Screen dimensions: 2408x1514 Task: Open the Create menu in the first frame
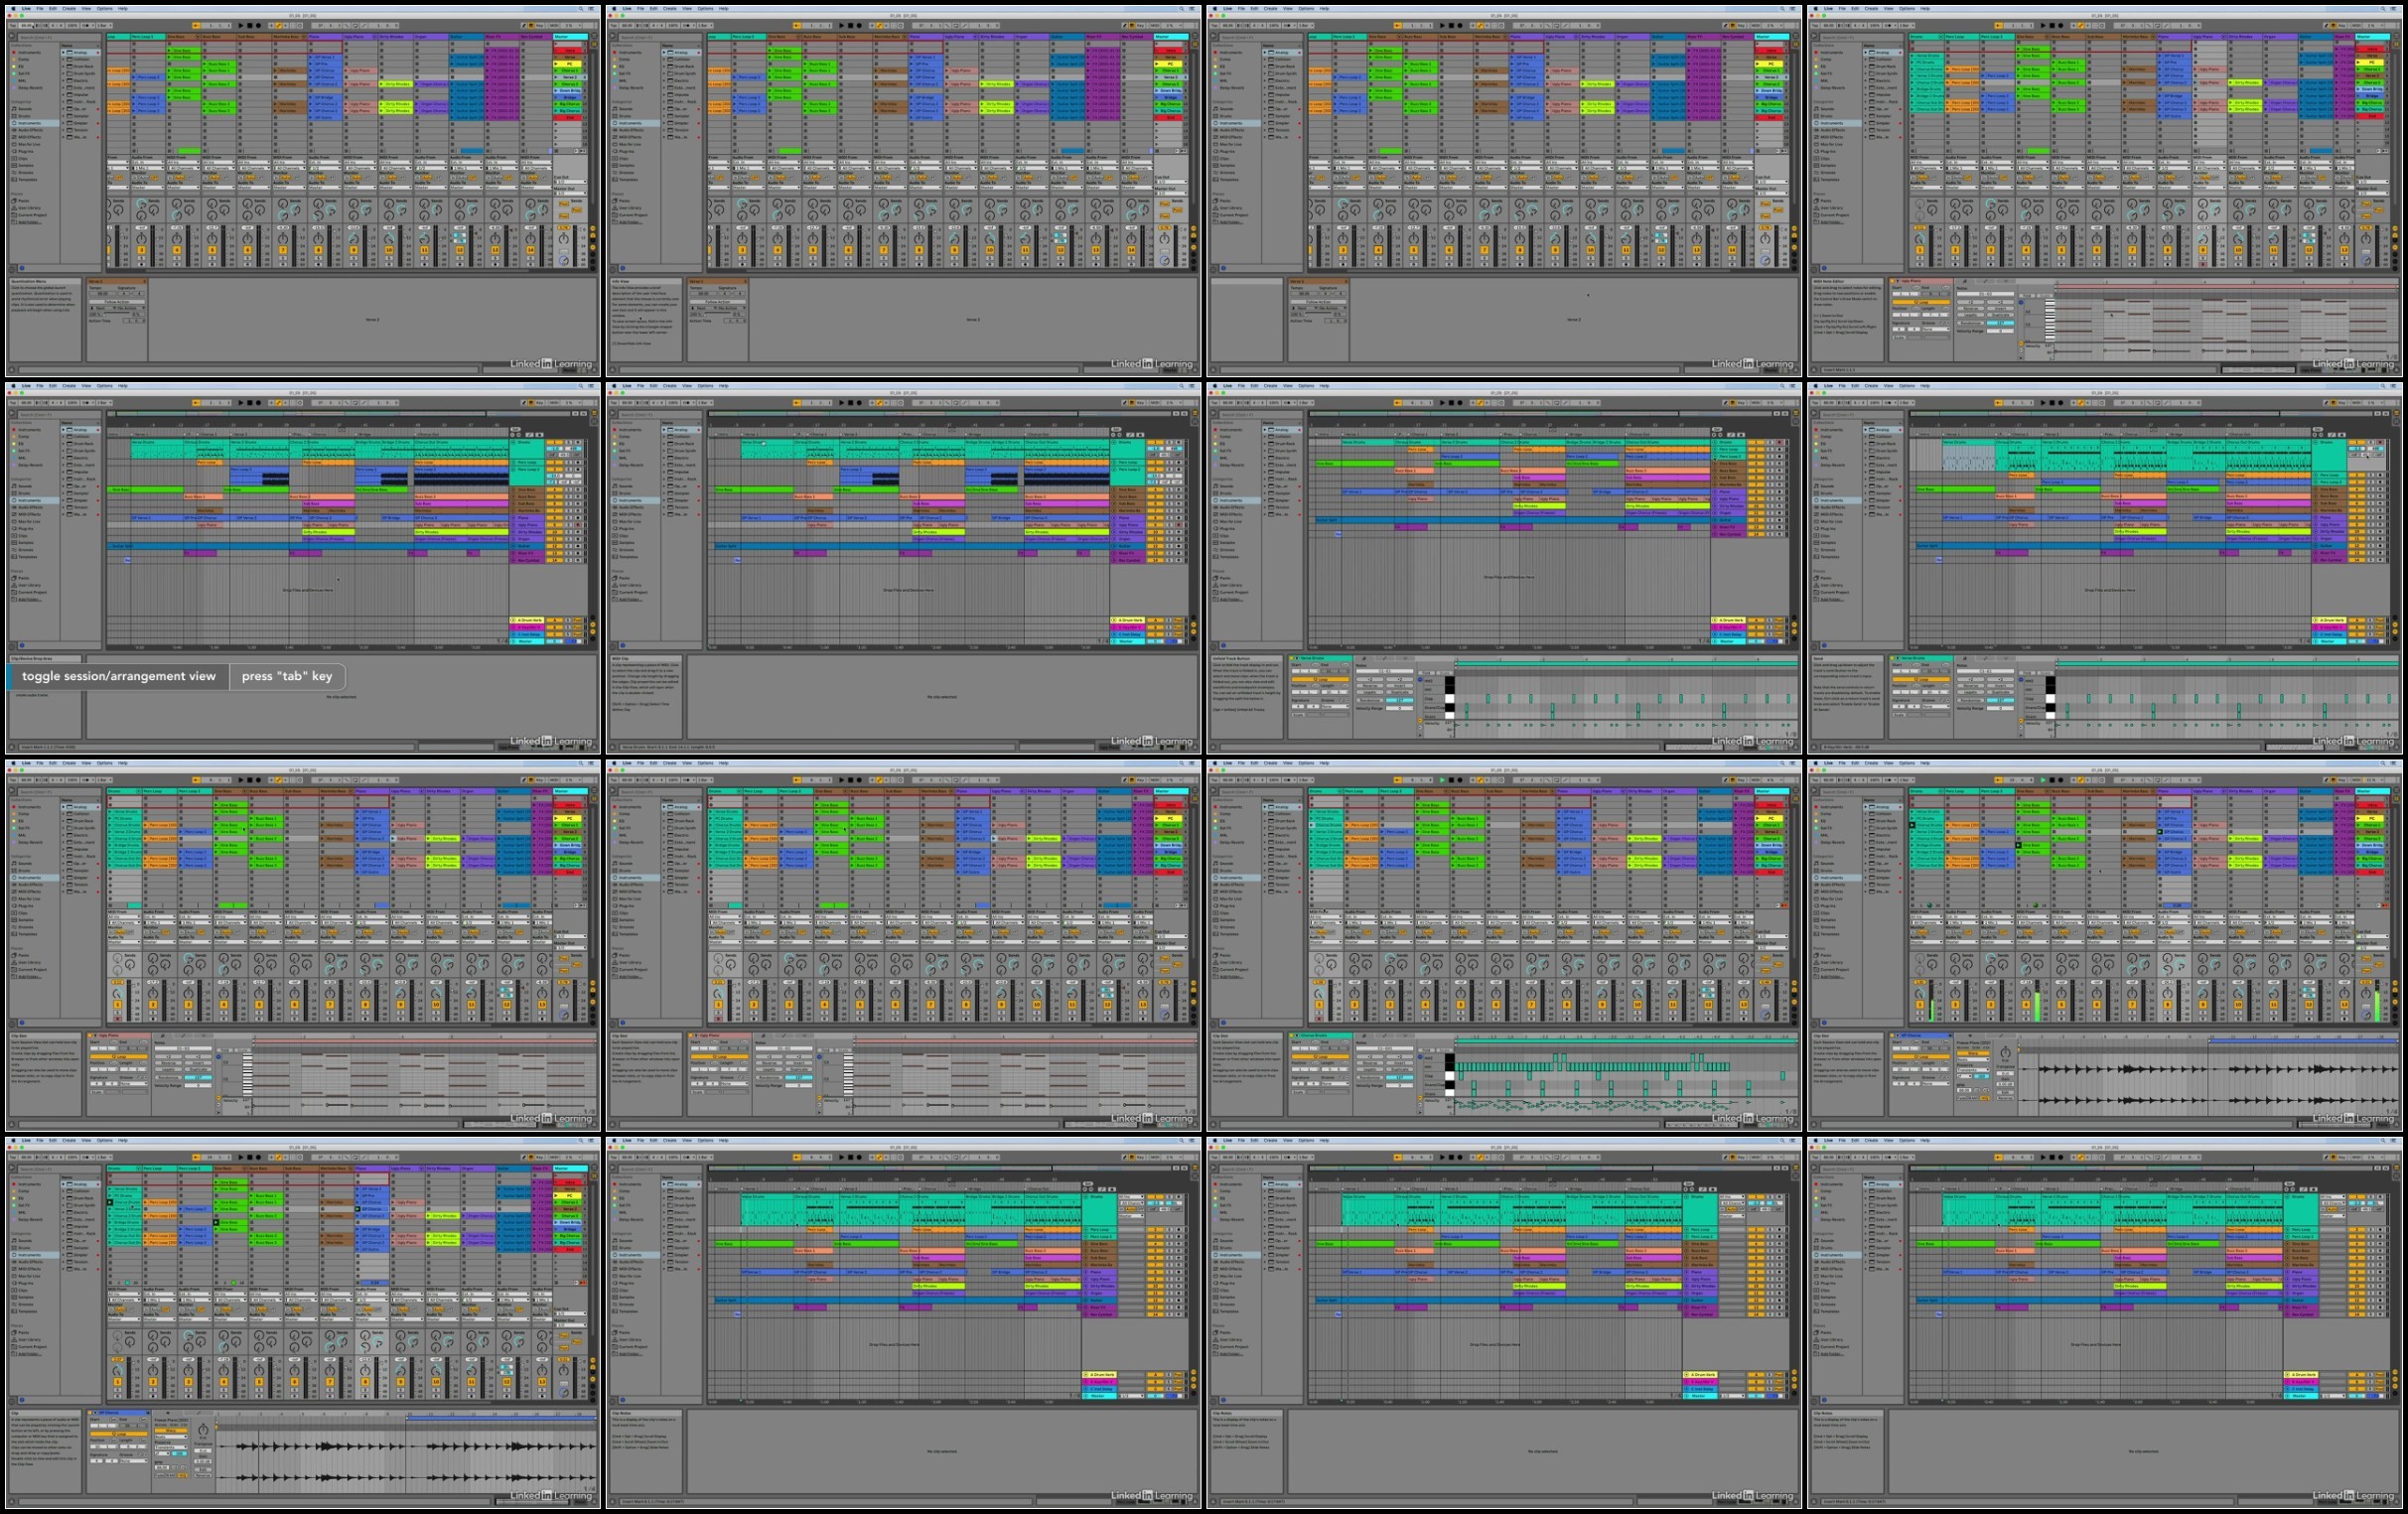pos(69,8)
